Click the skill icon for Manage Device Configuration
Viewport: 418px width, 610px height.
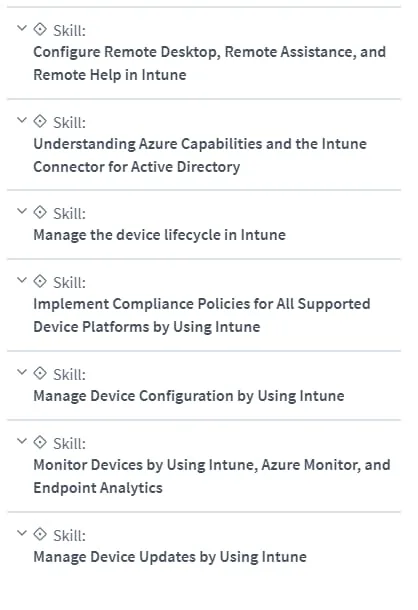pyautogui.click(x=40, y=373)
